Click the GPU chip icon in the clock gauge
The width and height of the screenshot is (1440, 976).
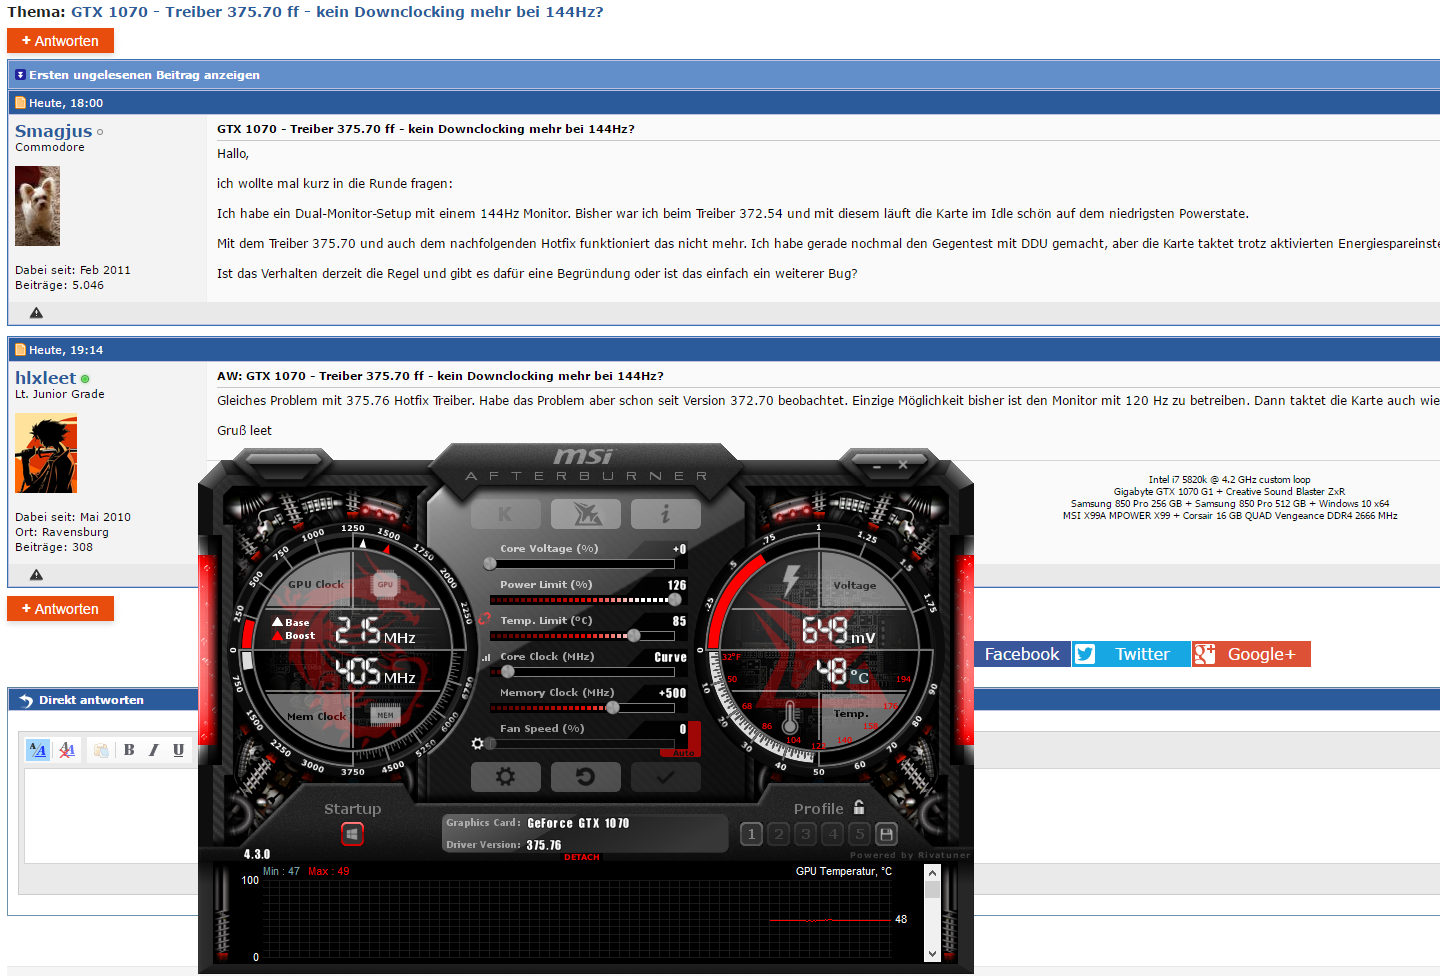tap(385, 585)
